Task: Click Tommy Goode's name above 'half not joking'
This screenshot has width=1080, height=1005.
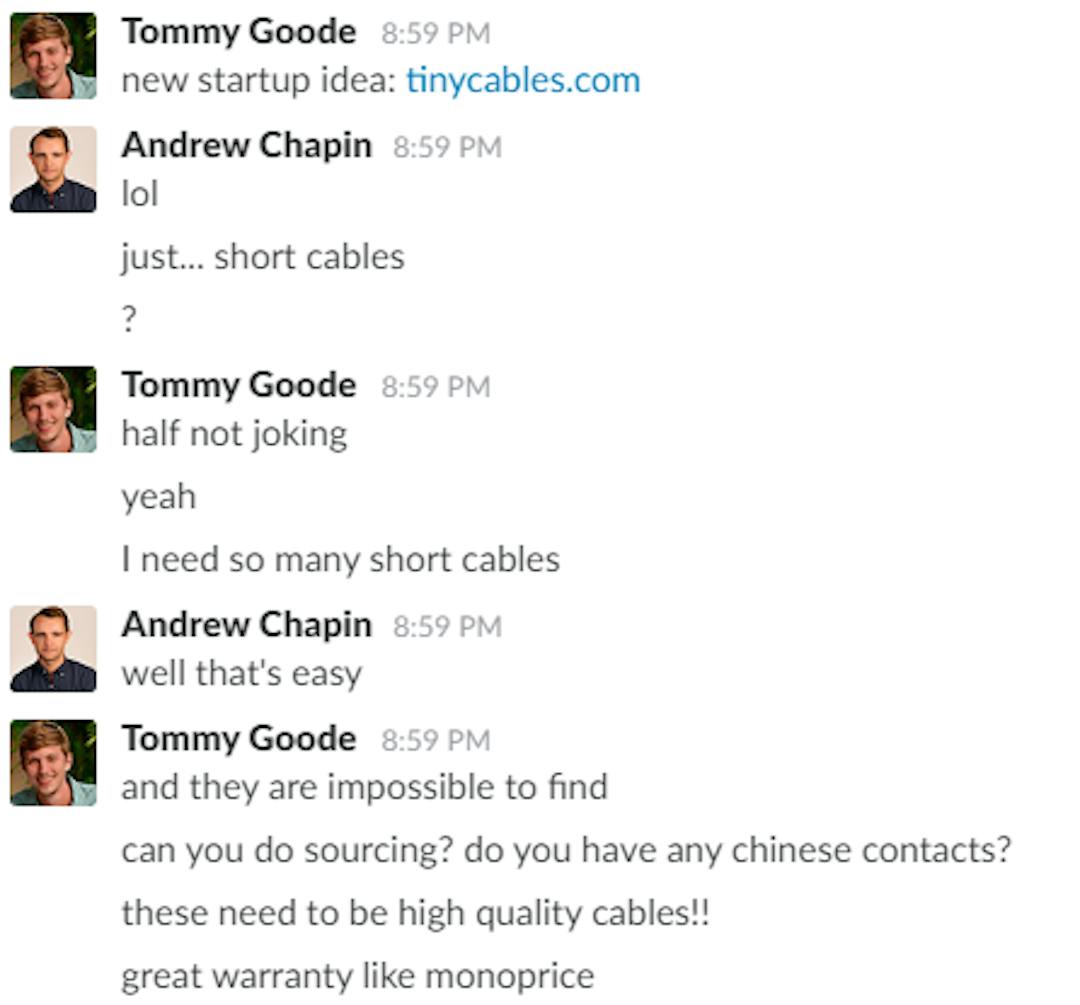Action: (239, 384)
